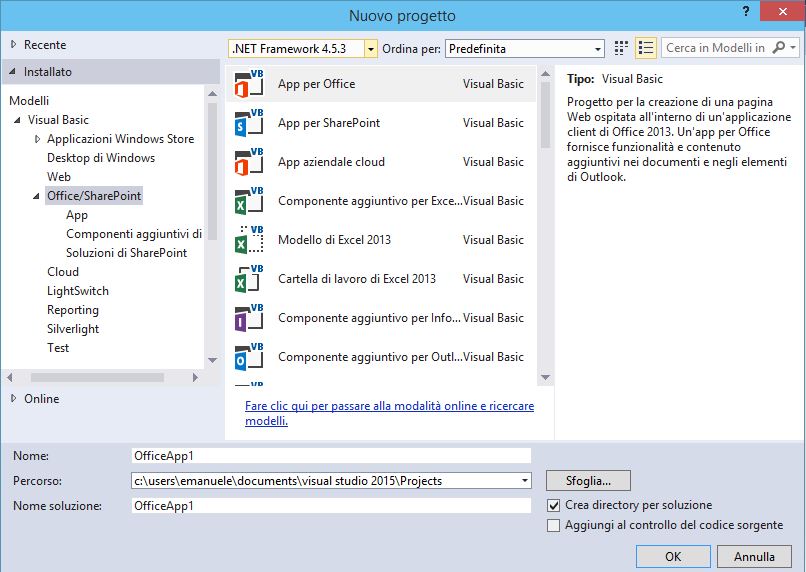The height and width of the screenshot is (572, 806).
Task: Select the Cloud category
Action: (63, 272)
